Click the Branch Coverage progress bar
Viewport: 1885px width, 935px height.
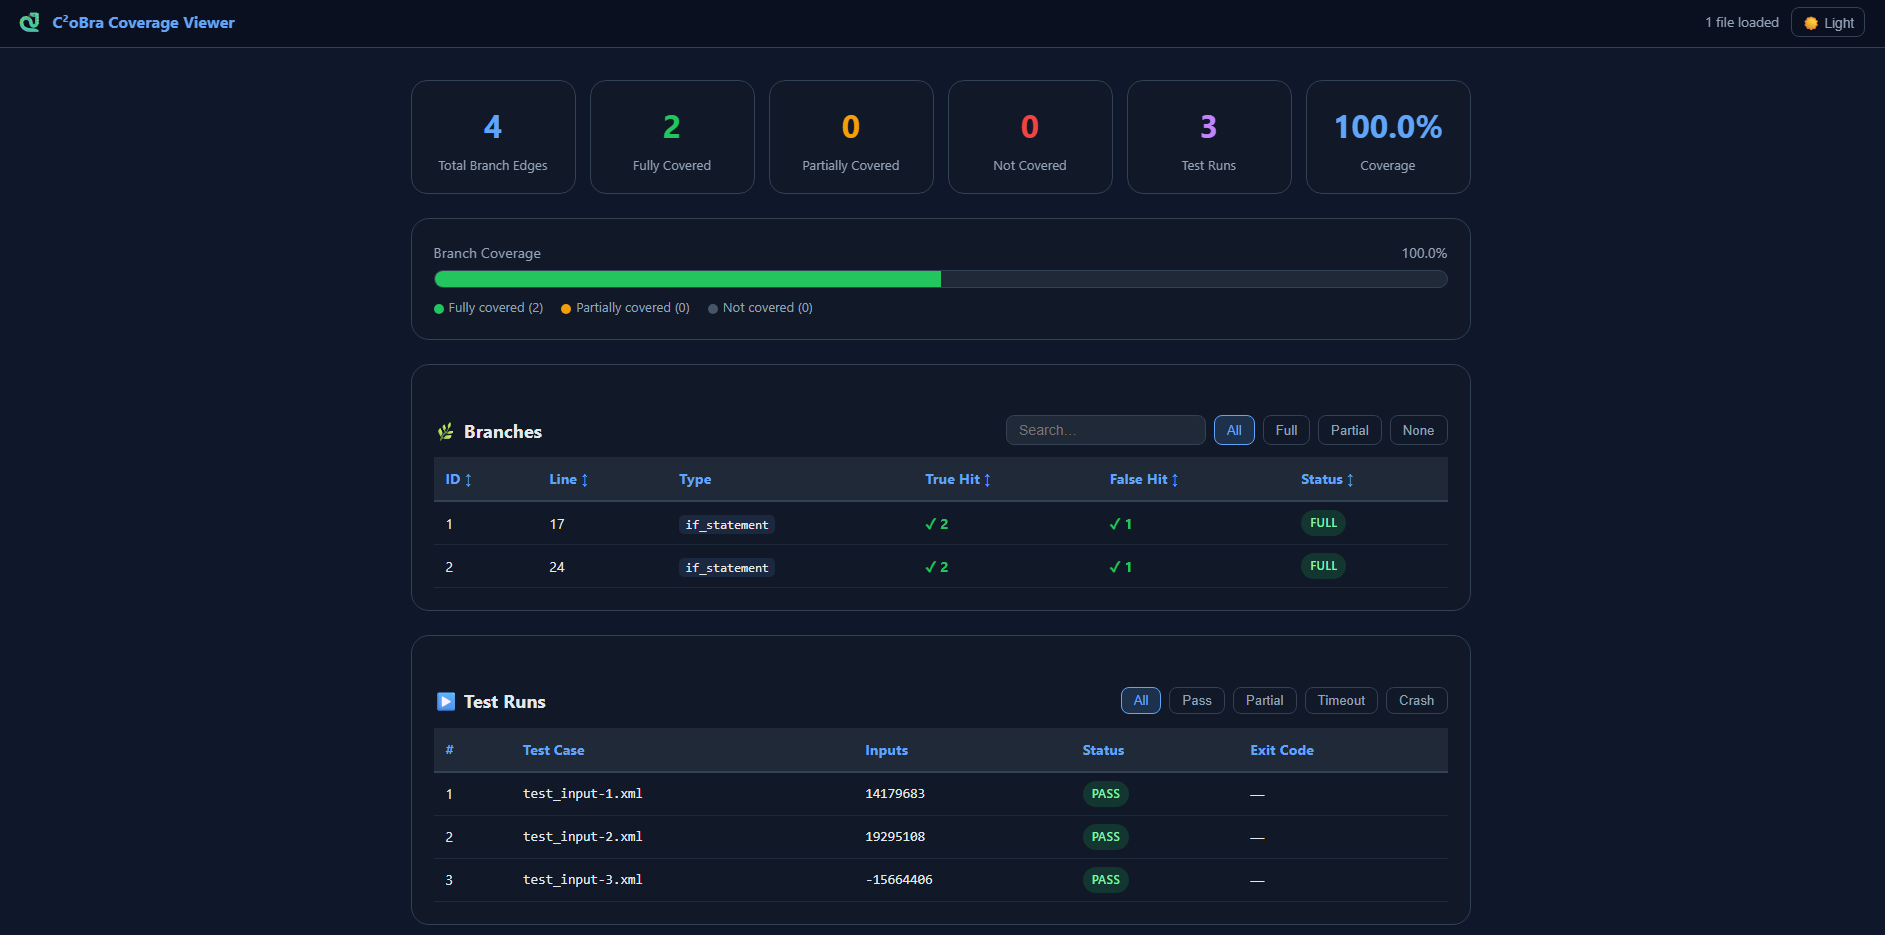(940, 279)
